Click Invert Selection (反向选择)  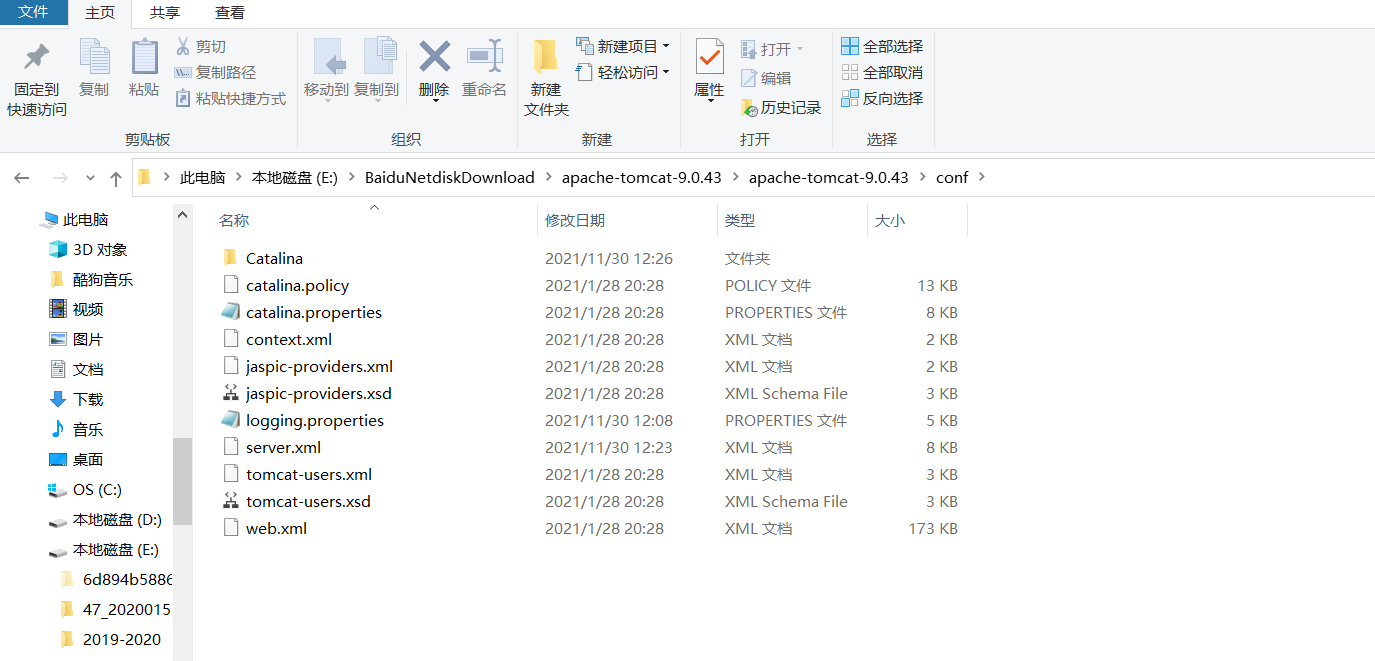pos(882,98)
